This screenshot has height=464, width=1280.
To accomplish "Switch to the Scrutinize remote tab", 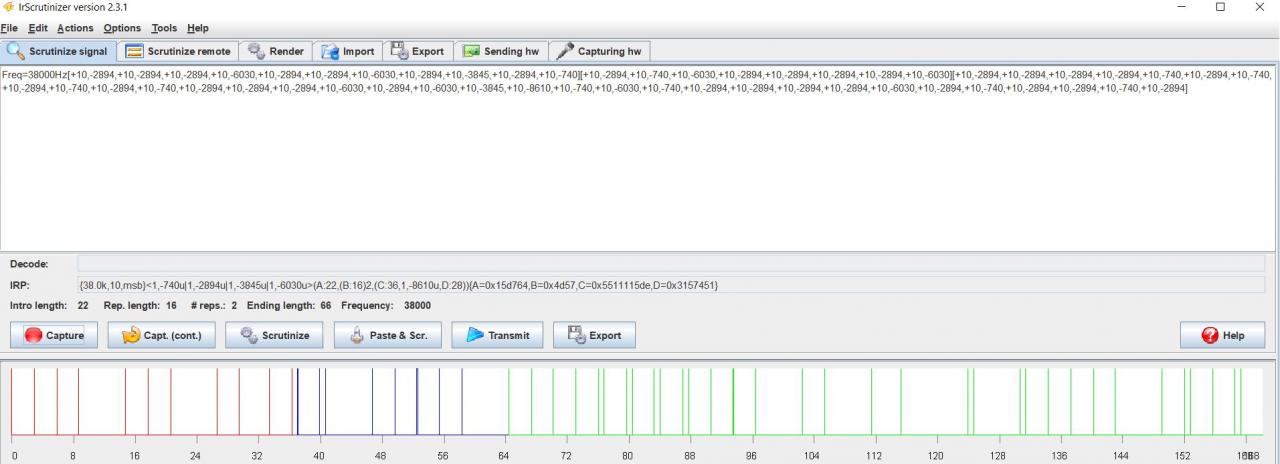I will point(178,51).
